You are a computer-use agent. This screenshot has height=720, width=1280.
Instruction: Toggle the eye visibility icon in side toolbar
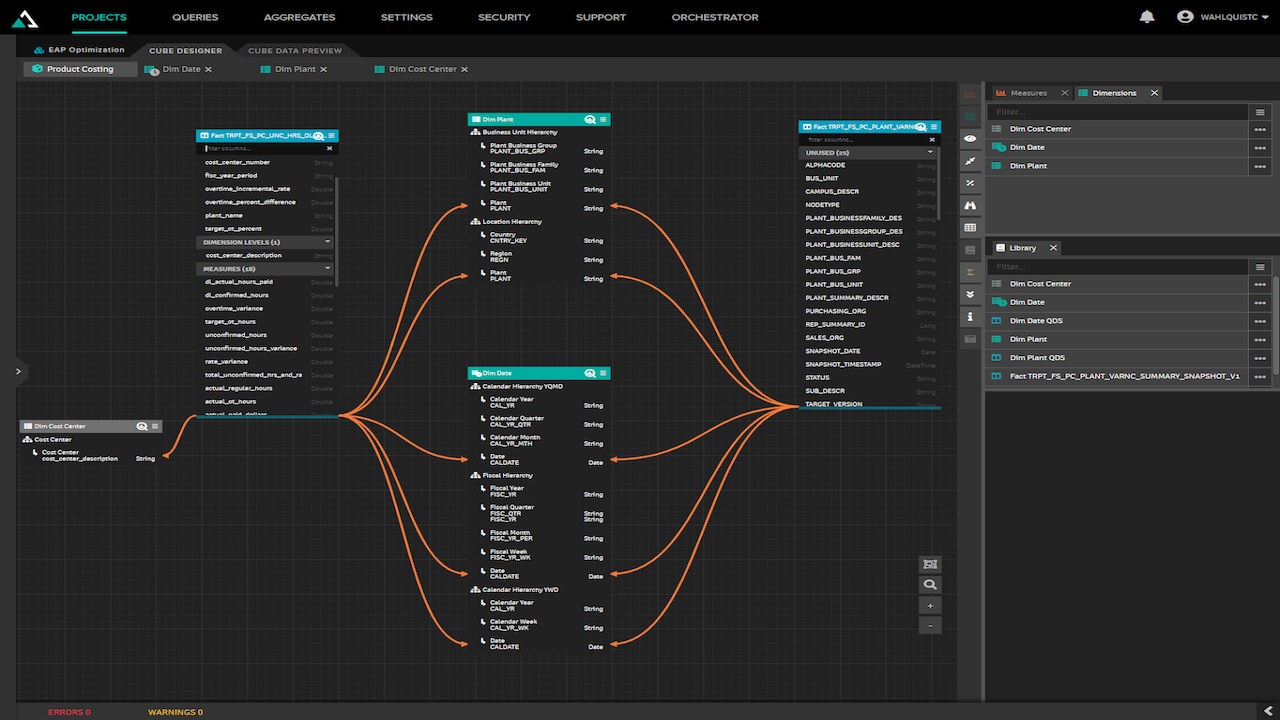[970, 138]
